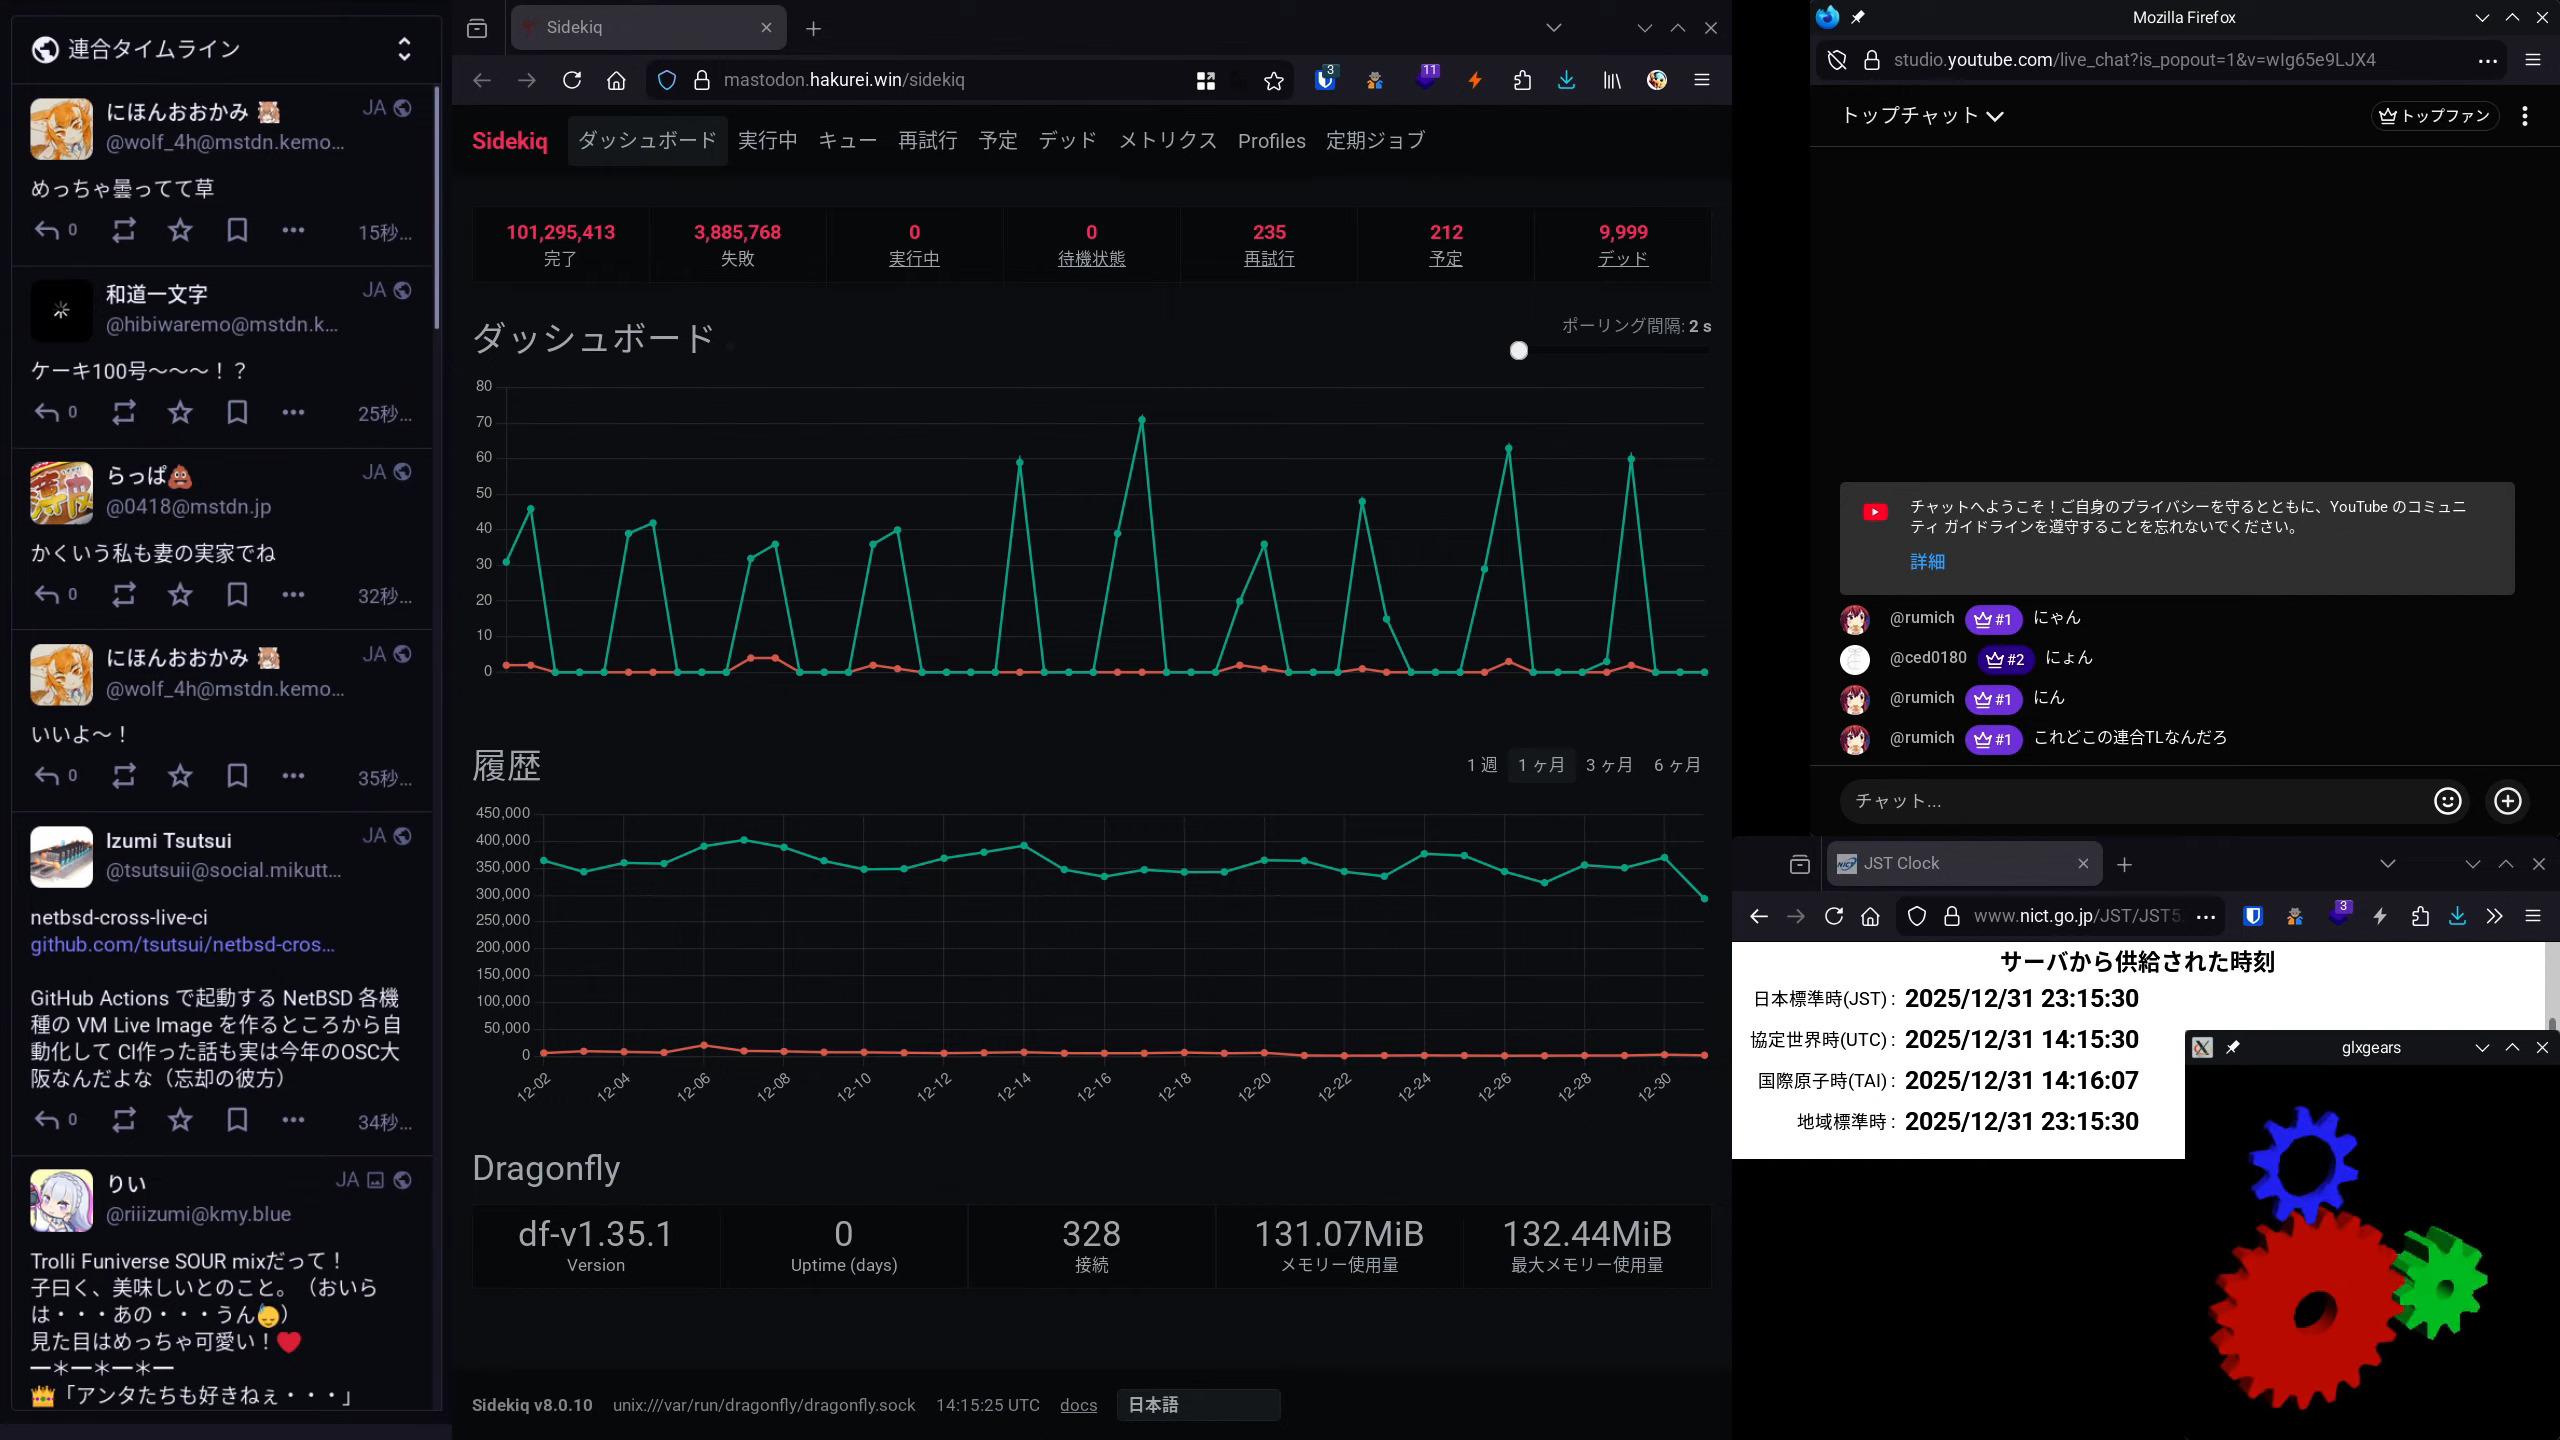This screenshot has width=2560, height=1440.
Task: Select the 3 ヶ月 history range
Action: pos(1608,765)
